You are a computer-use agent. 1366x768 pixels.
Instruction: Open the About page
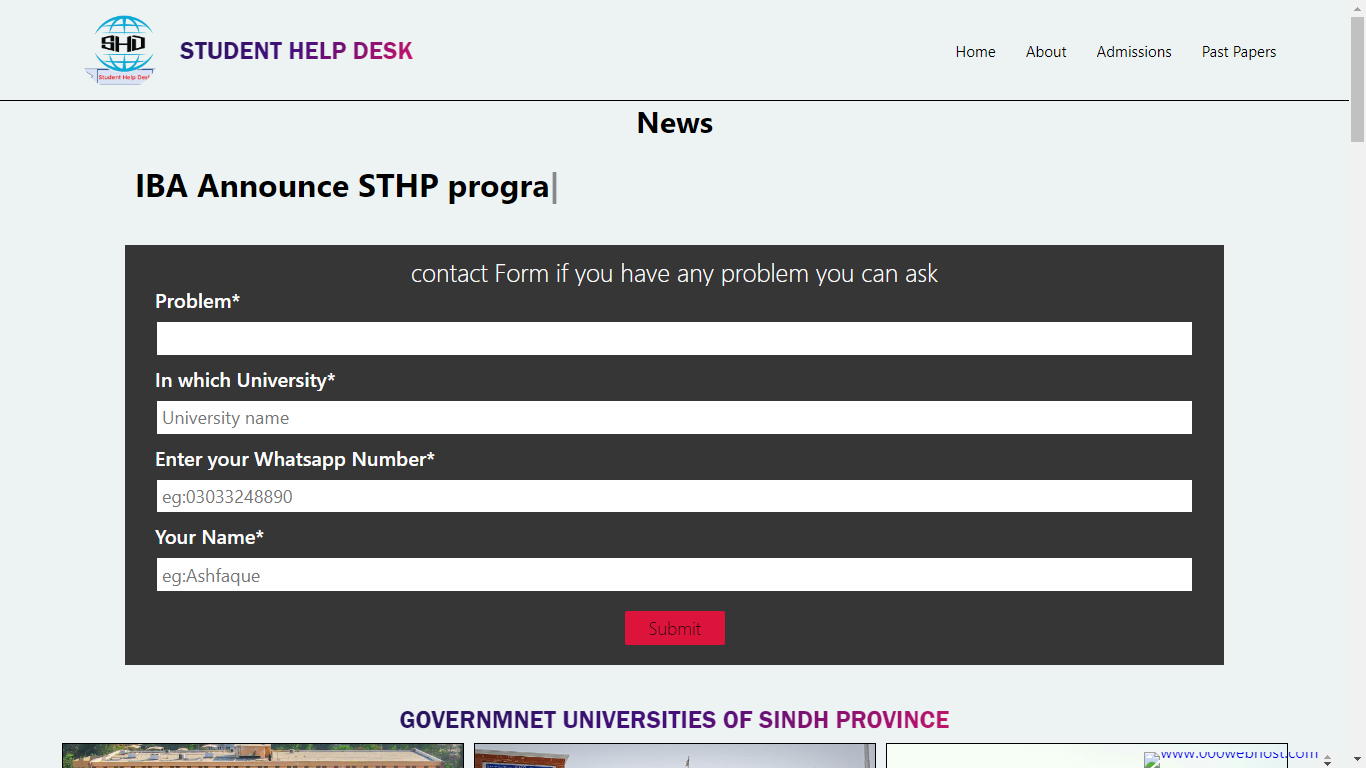[x=1046, y=51]
